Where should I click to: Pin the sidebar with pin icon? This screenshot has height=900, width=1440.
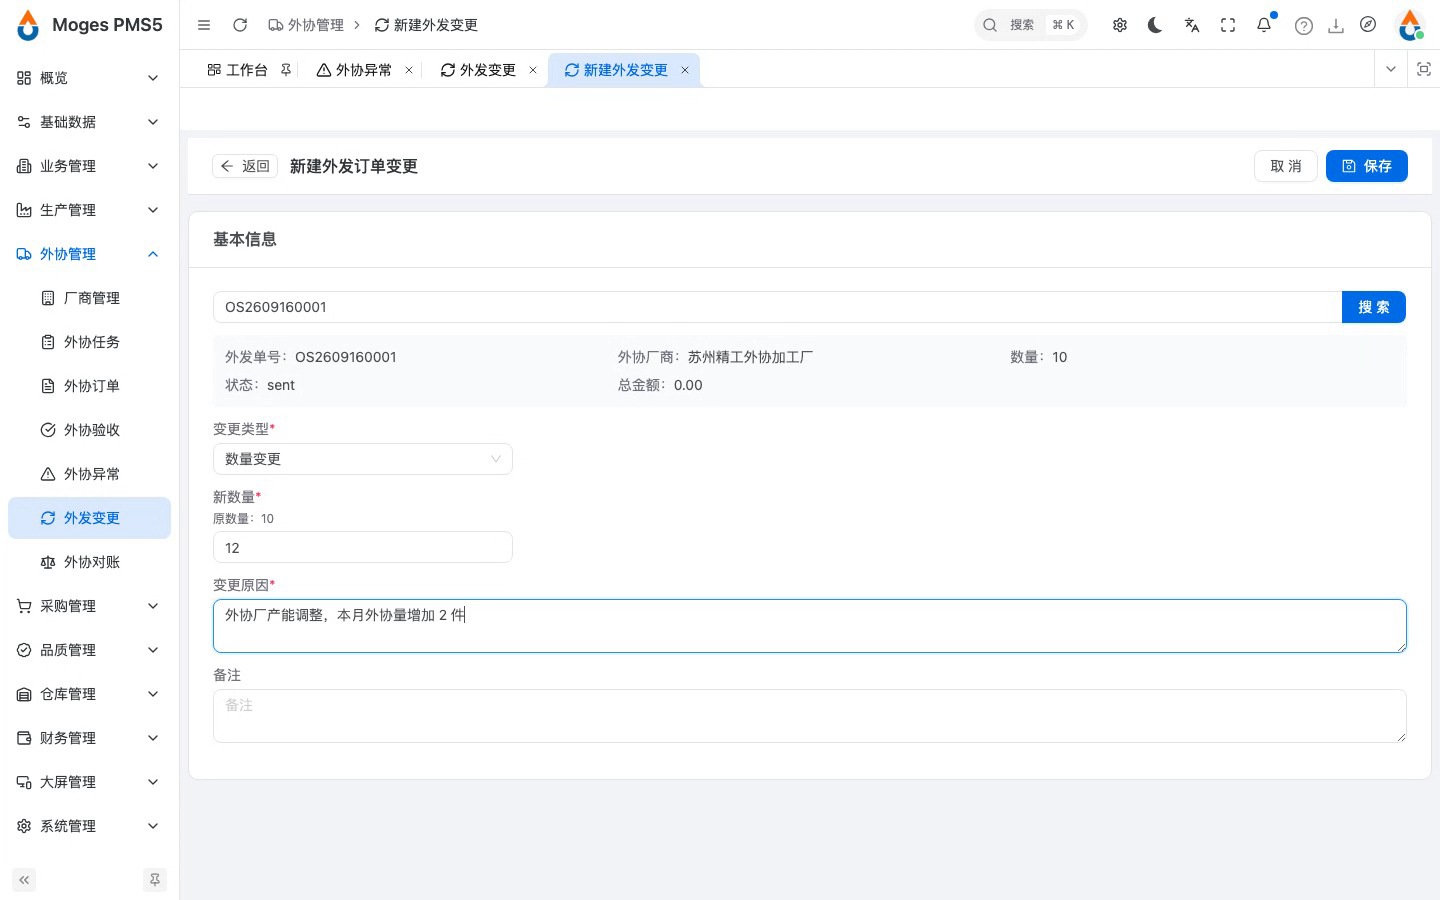[x=155, y=880]
